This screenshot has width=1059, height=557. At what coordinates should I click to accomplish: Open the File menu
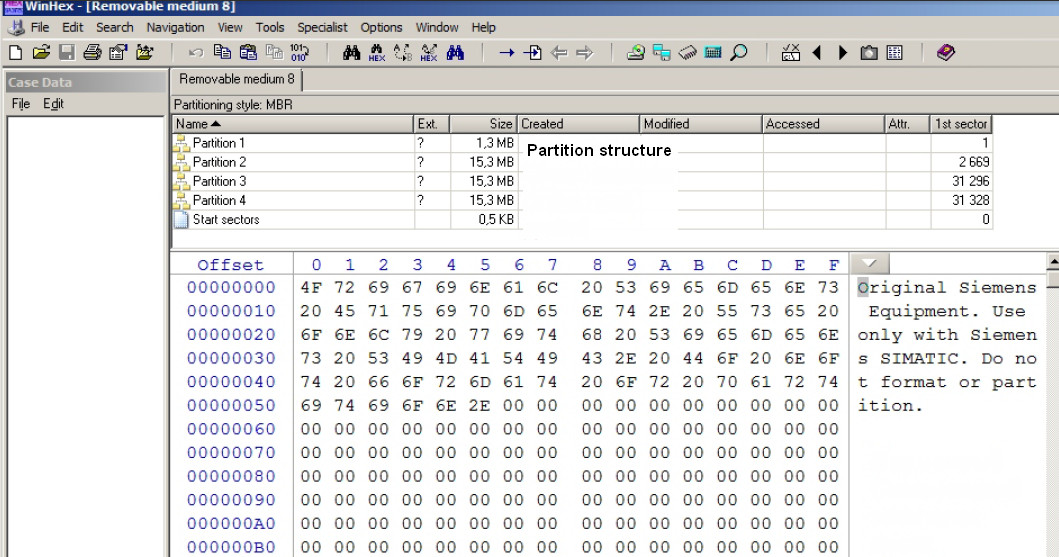[40, 28]
